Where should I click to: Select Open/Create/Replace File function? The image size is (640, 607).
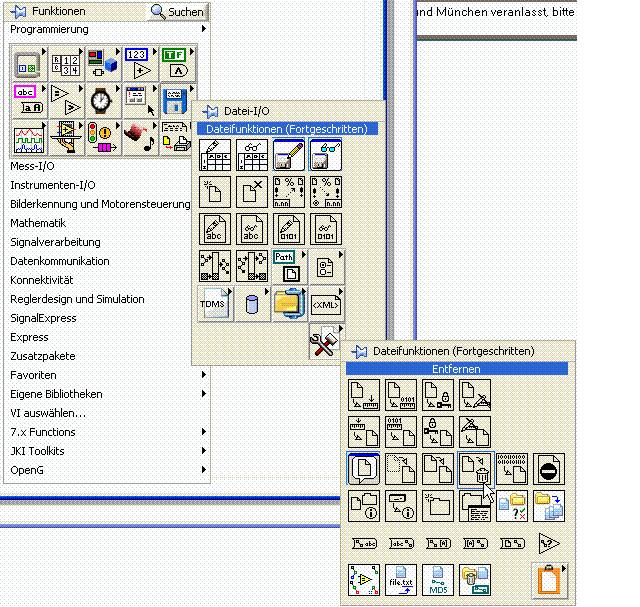click(215, 192)
